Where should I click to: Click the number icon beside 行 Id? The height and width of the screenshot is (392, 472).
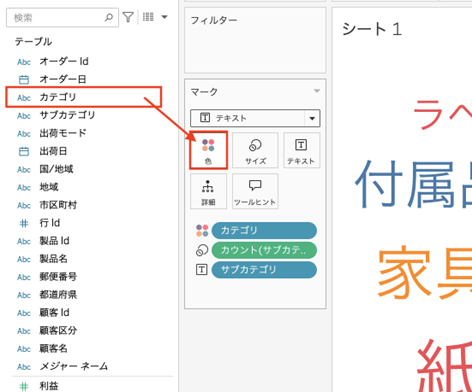[24, 223]
